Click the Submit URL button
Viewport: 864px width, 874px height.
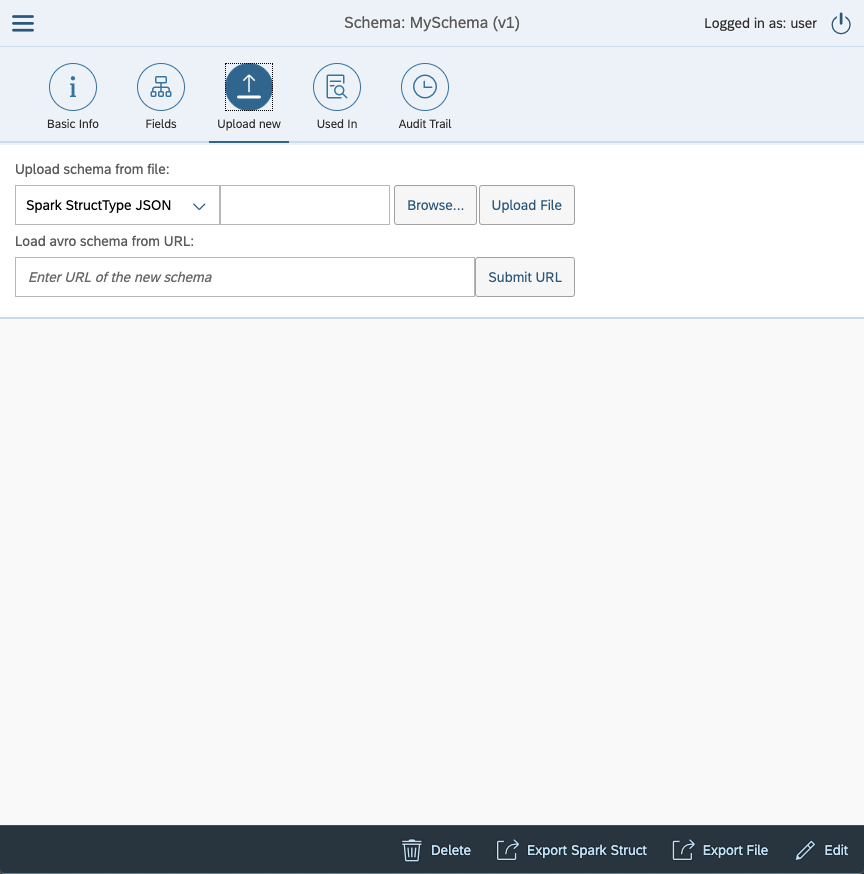pyautogui.click(x=525, y=277)
